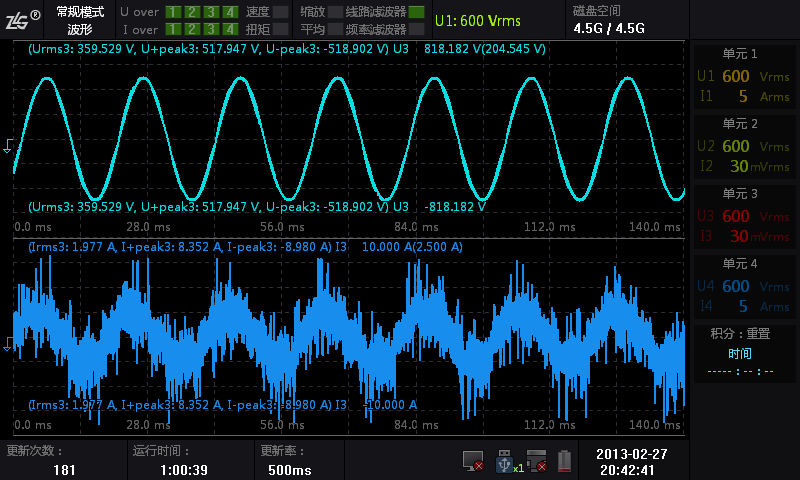Click the U3 voltage zero-level marker arrow
The height and width of the screenshot is (480, 800).
click(8, 146)
